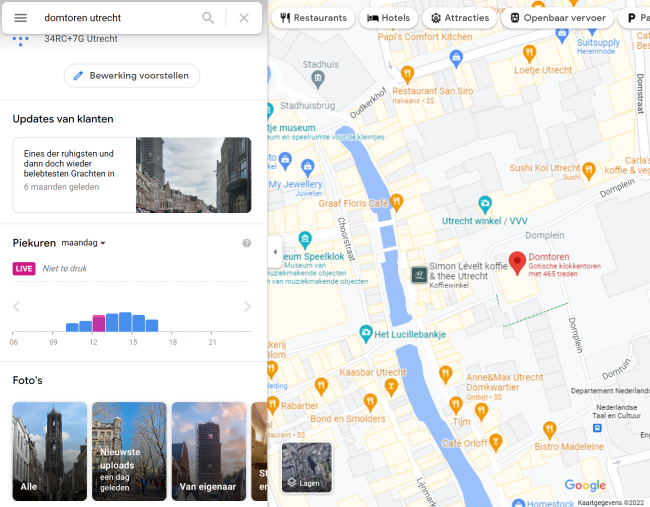
Task: Filter map by Hotels
Action: point(388,18)
